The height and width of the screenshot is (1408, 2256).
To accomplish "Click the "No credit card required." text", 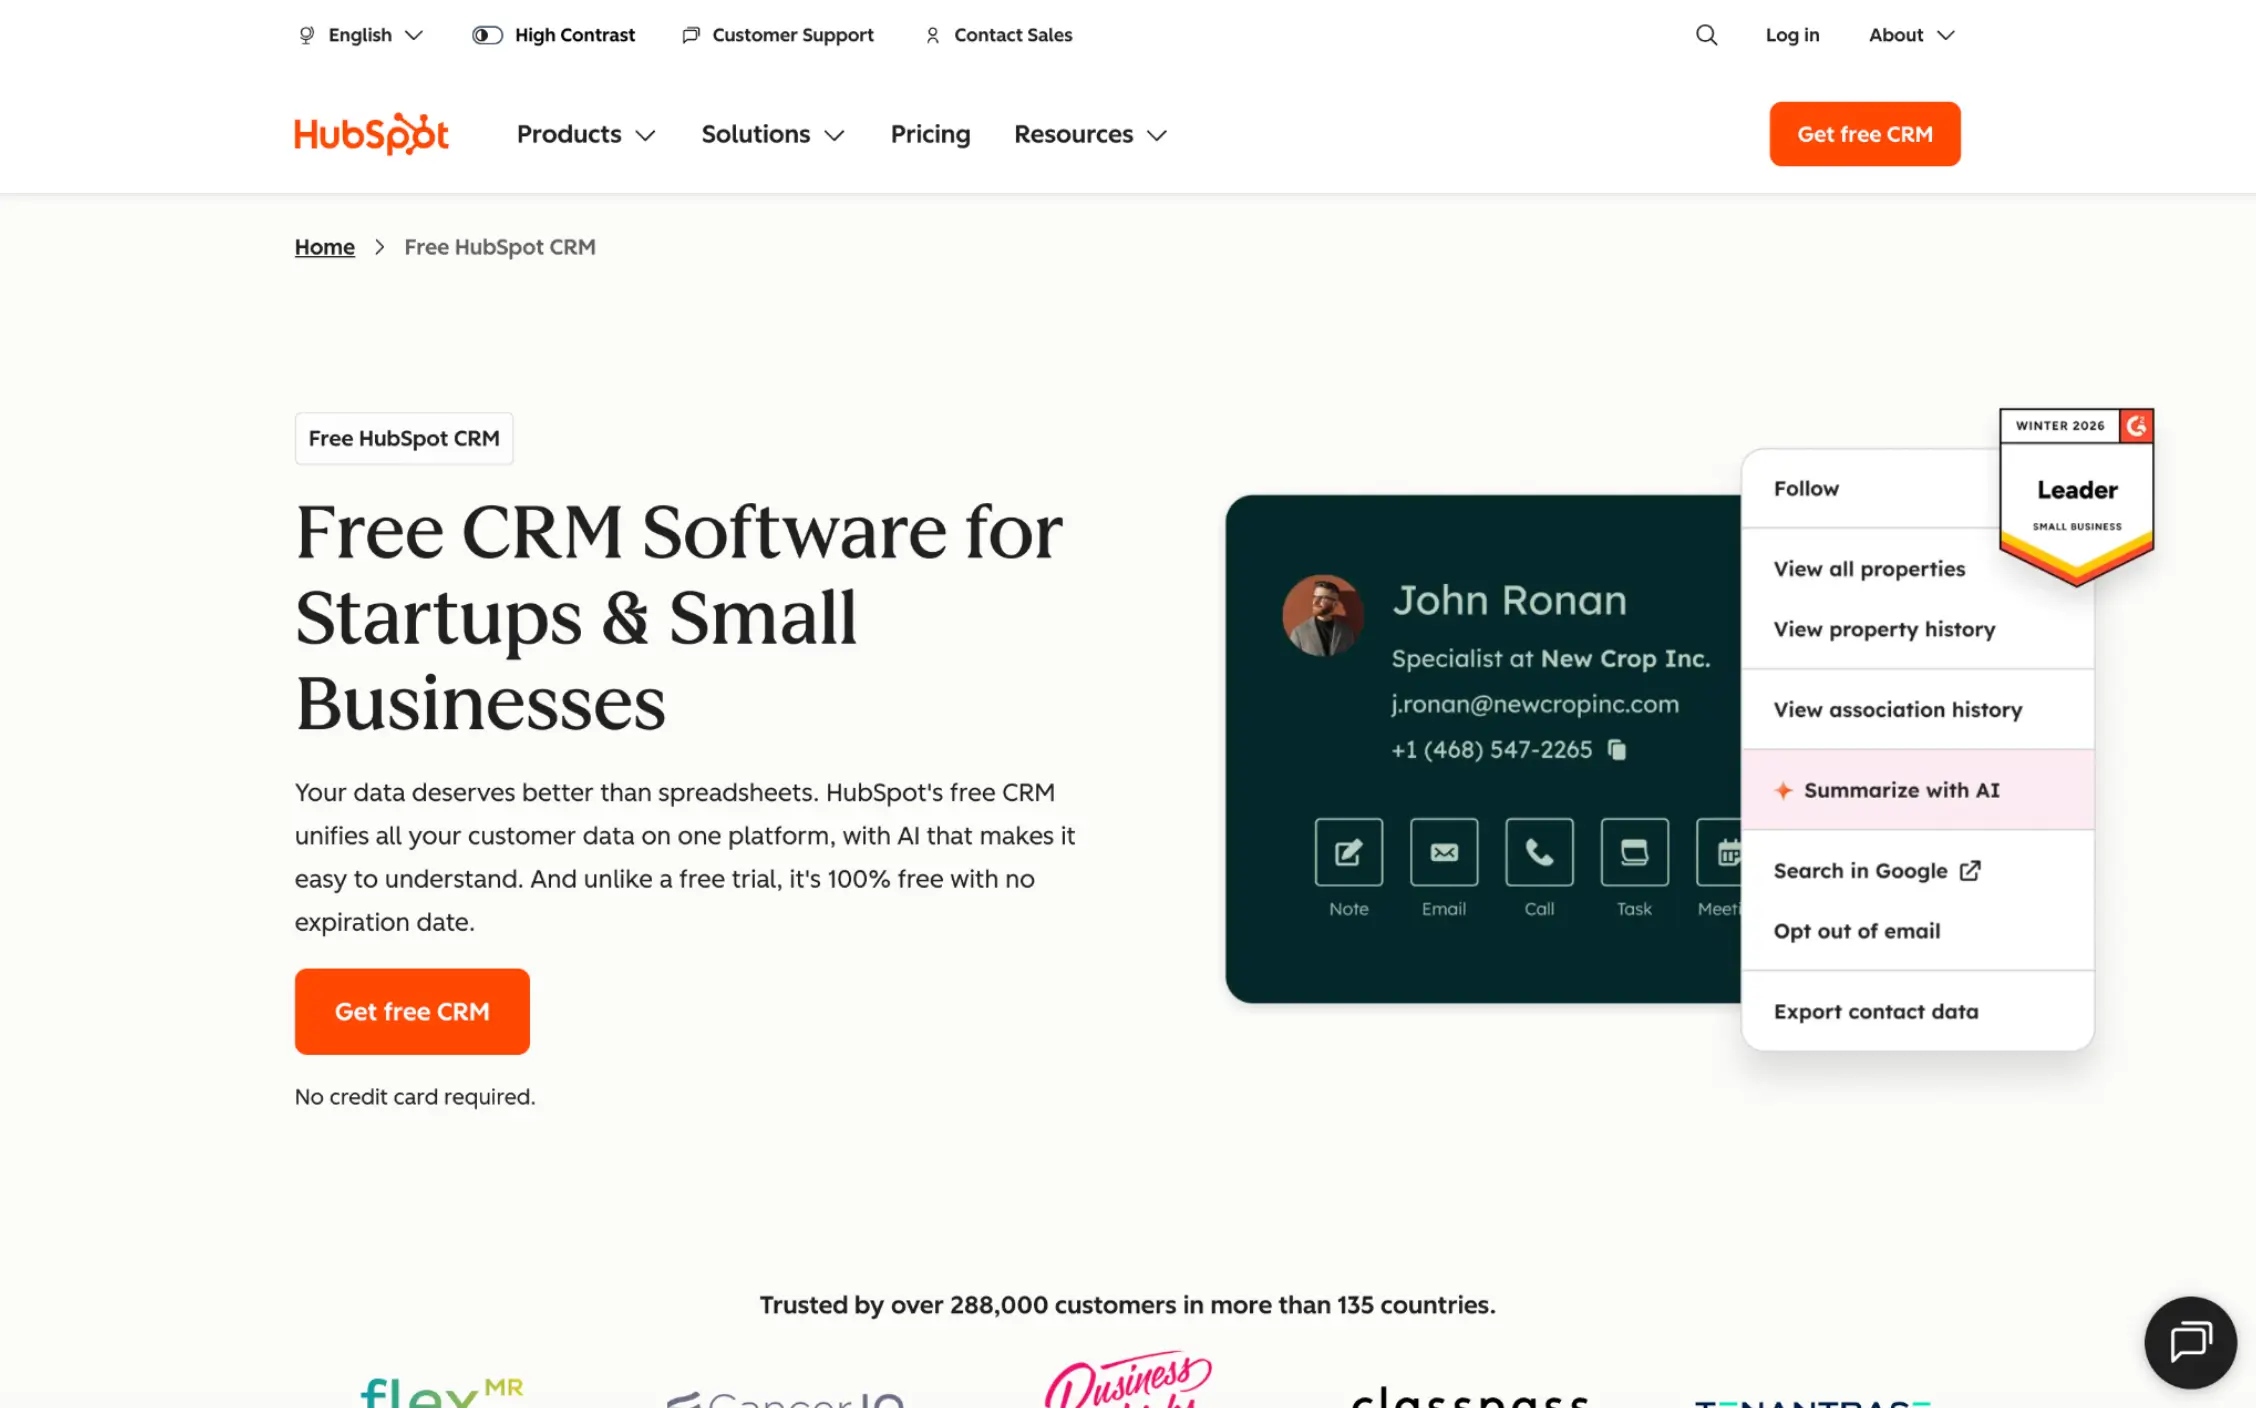I will pyautogui.click(x=414, y=1097).
